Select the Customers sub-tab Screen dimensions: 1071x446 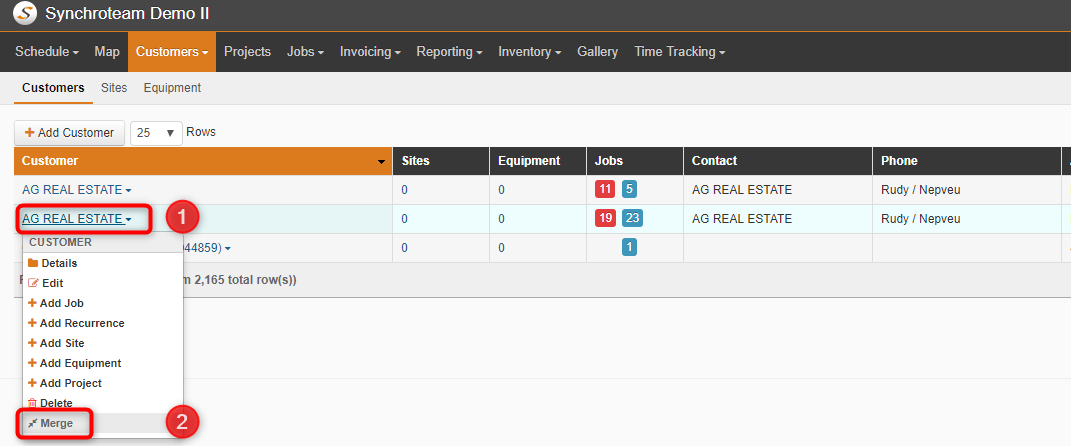click(x=53, y=87)
